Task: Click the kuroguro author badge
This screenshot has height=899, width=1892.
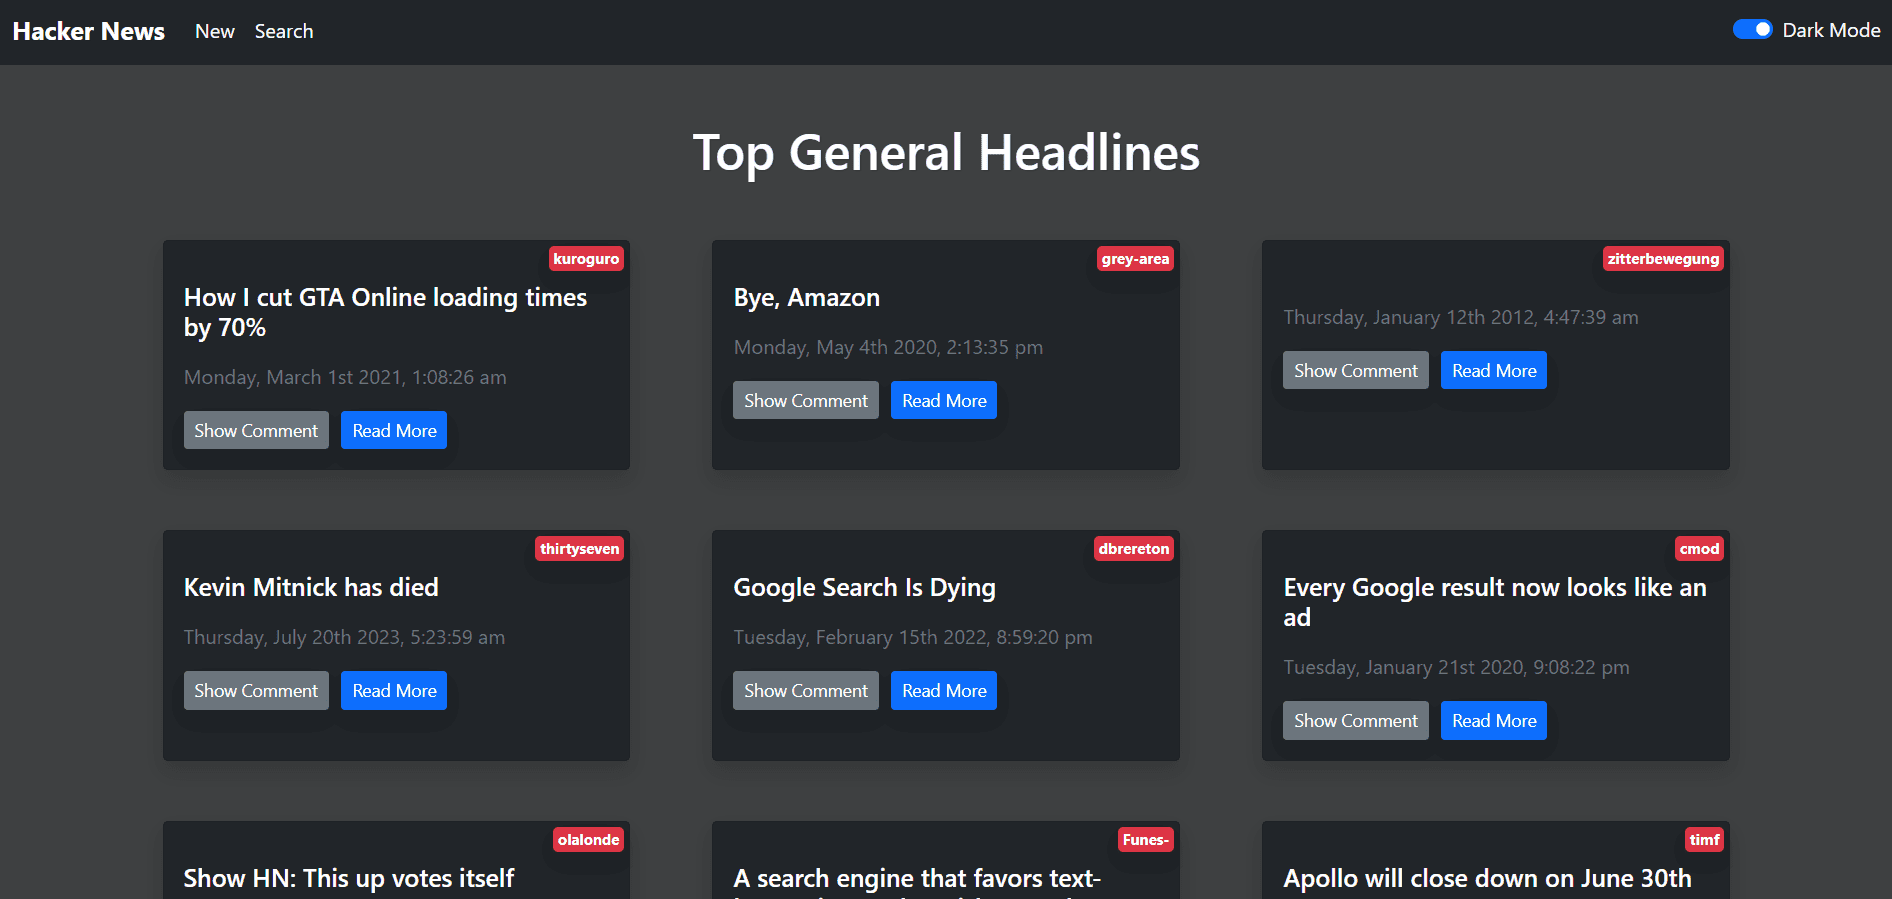Action: [586, 259]
